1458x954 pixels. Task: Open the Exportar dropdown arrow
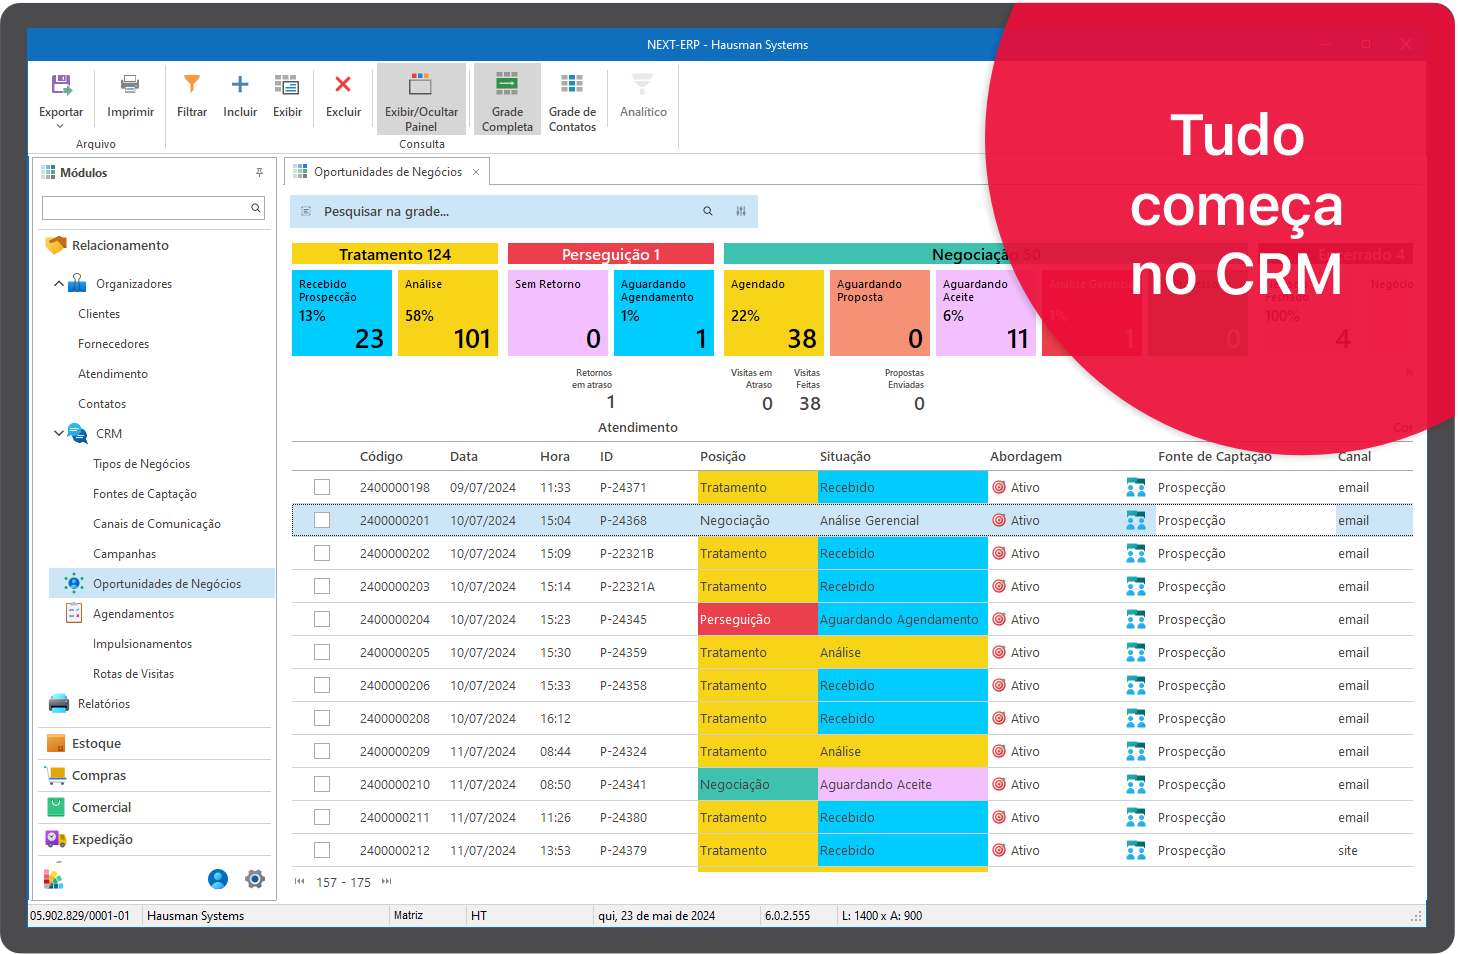[x=60, y=127]
